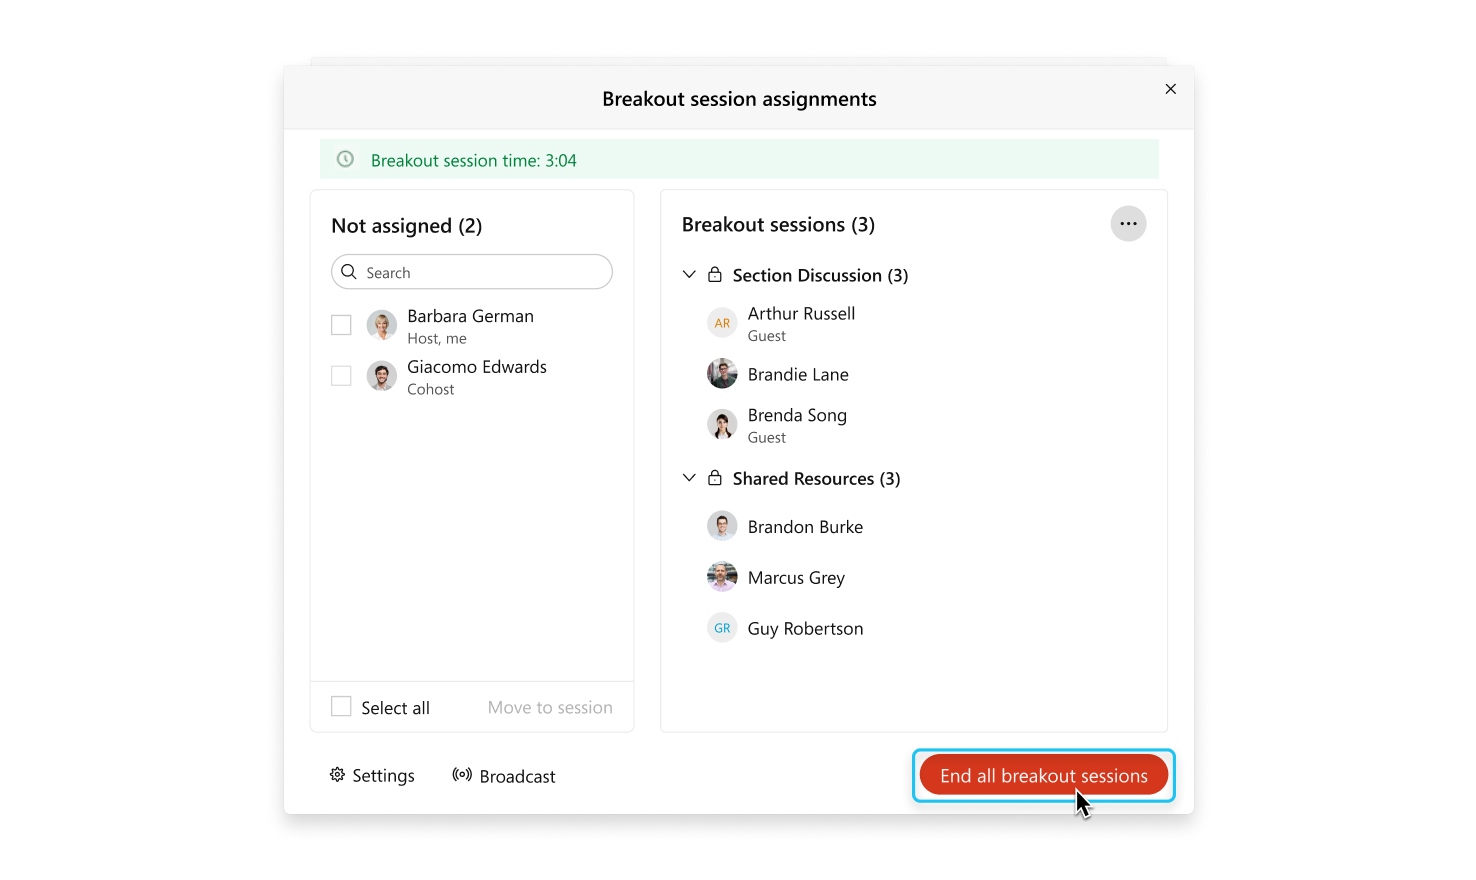The width and height of the screenshot is (1476, 880).
Task: Click the lock icon next to Shared Resources
Action: 715,478
